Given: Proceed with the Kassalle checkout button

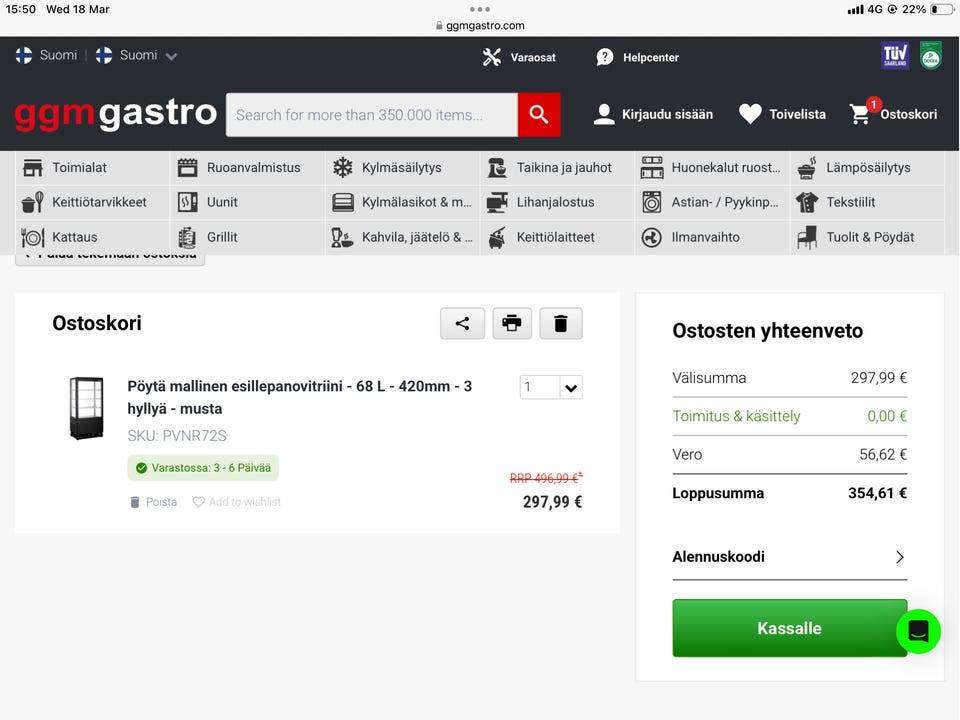Looking at the screenshot, I should click(x=789, y=628).
